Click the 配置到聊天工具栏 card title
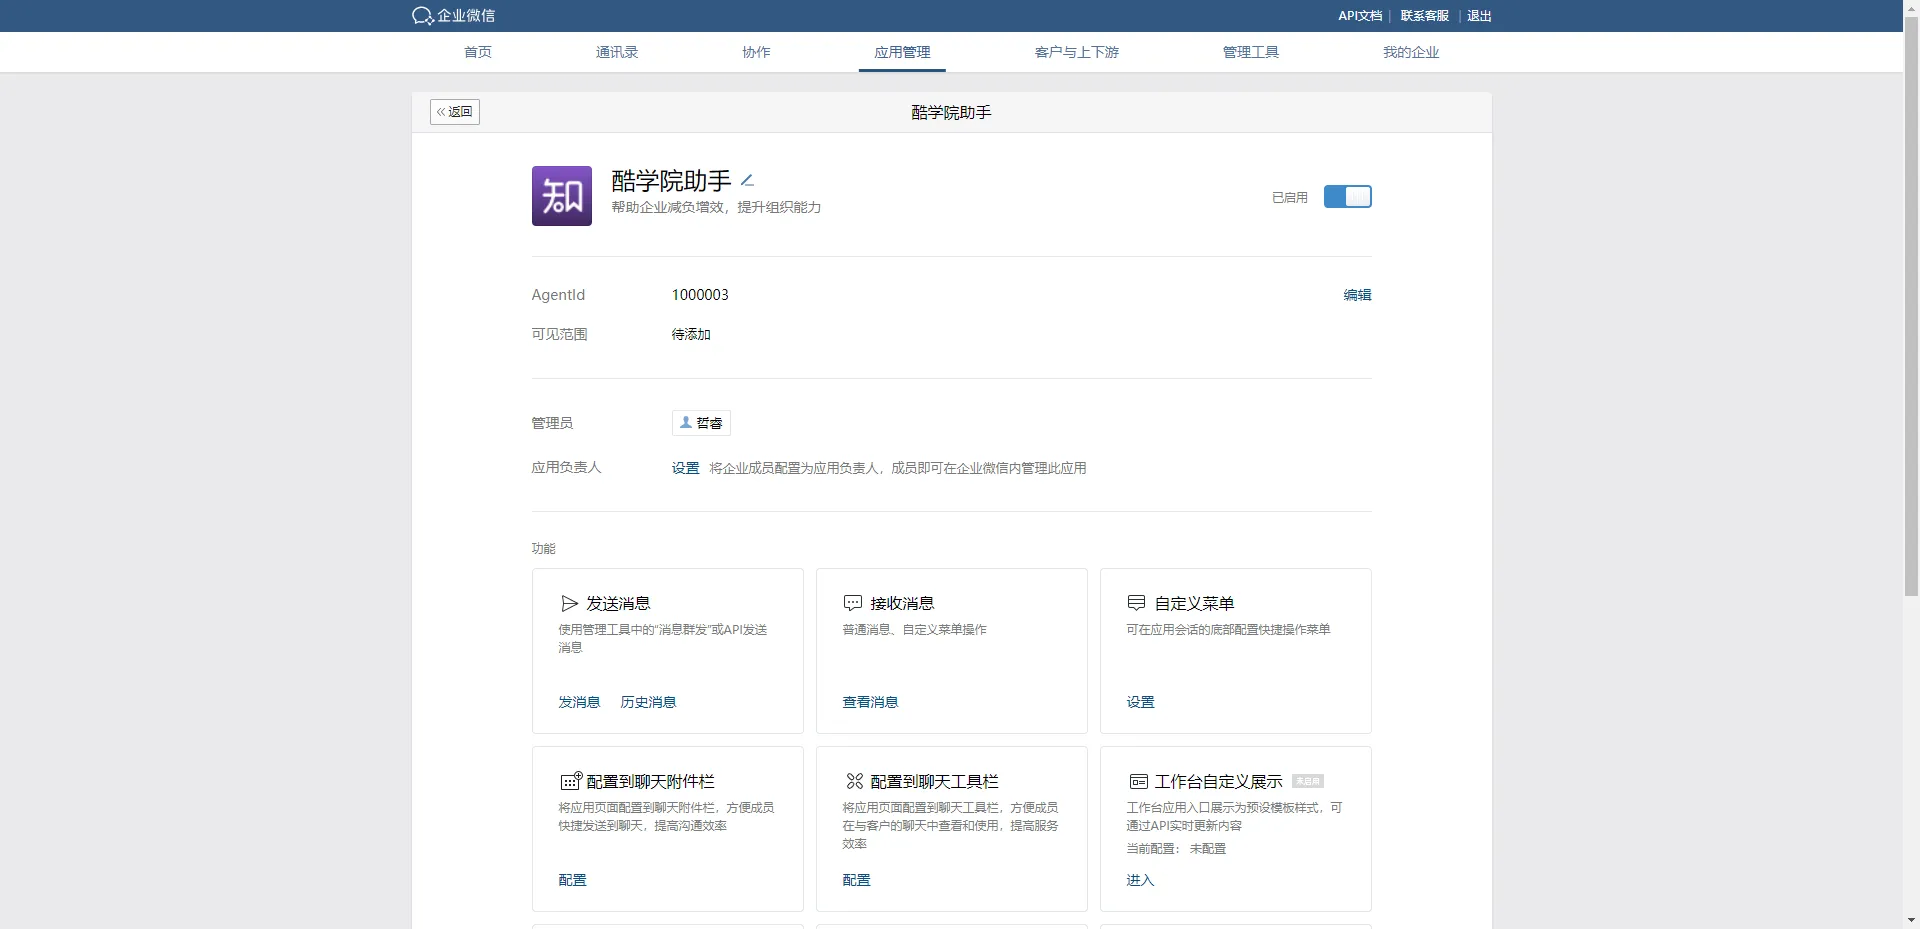This screenshot has height=929, width=1920. tap(934, 781)
